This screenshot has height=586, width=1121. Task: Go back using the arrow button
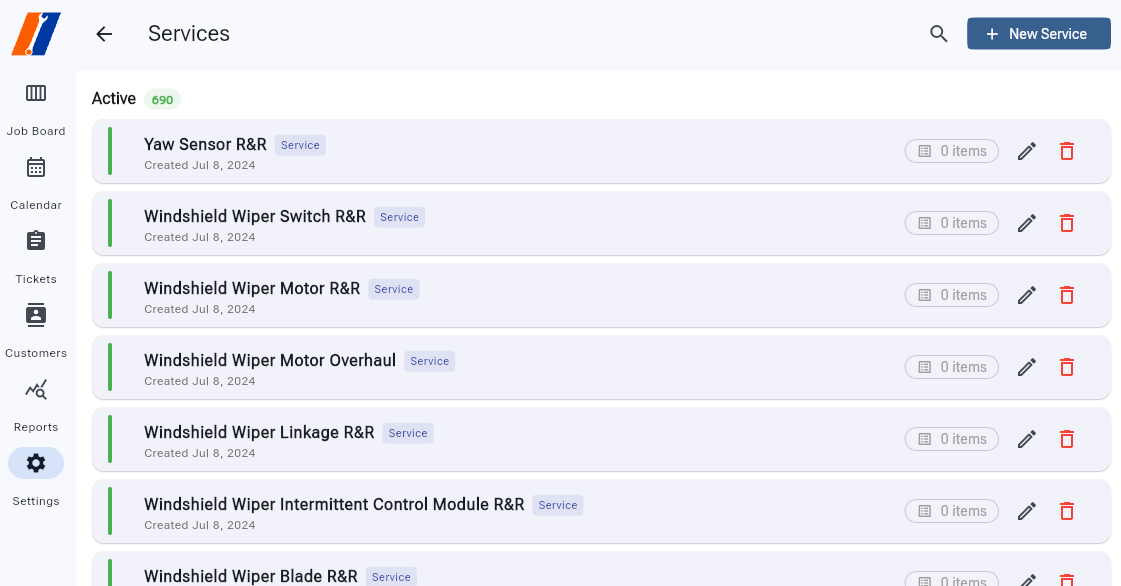coord(104,33)
